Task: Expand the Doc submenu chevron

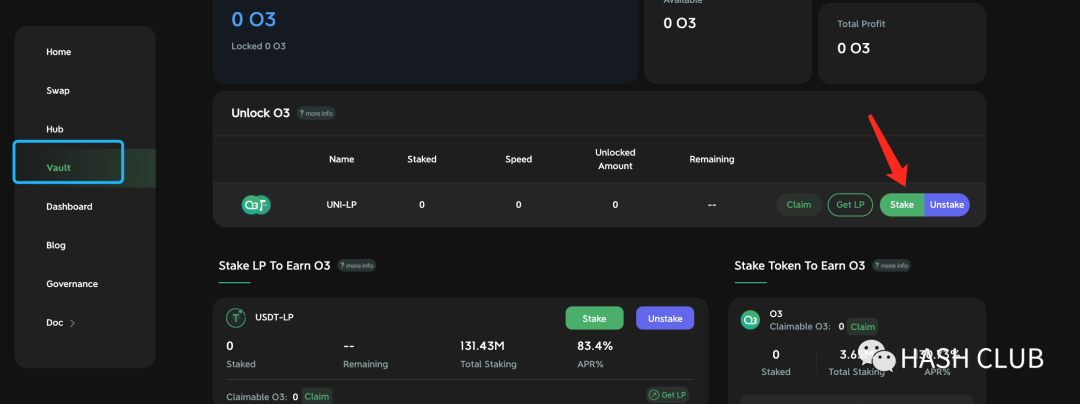Action: [72, 323]
